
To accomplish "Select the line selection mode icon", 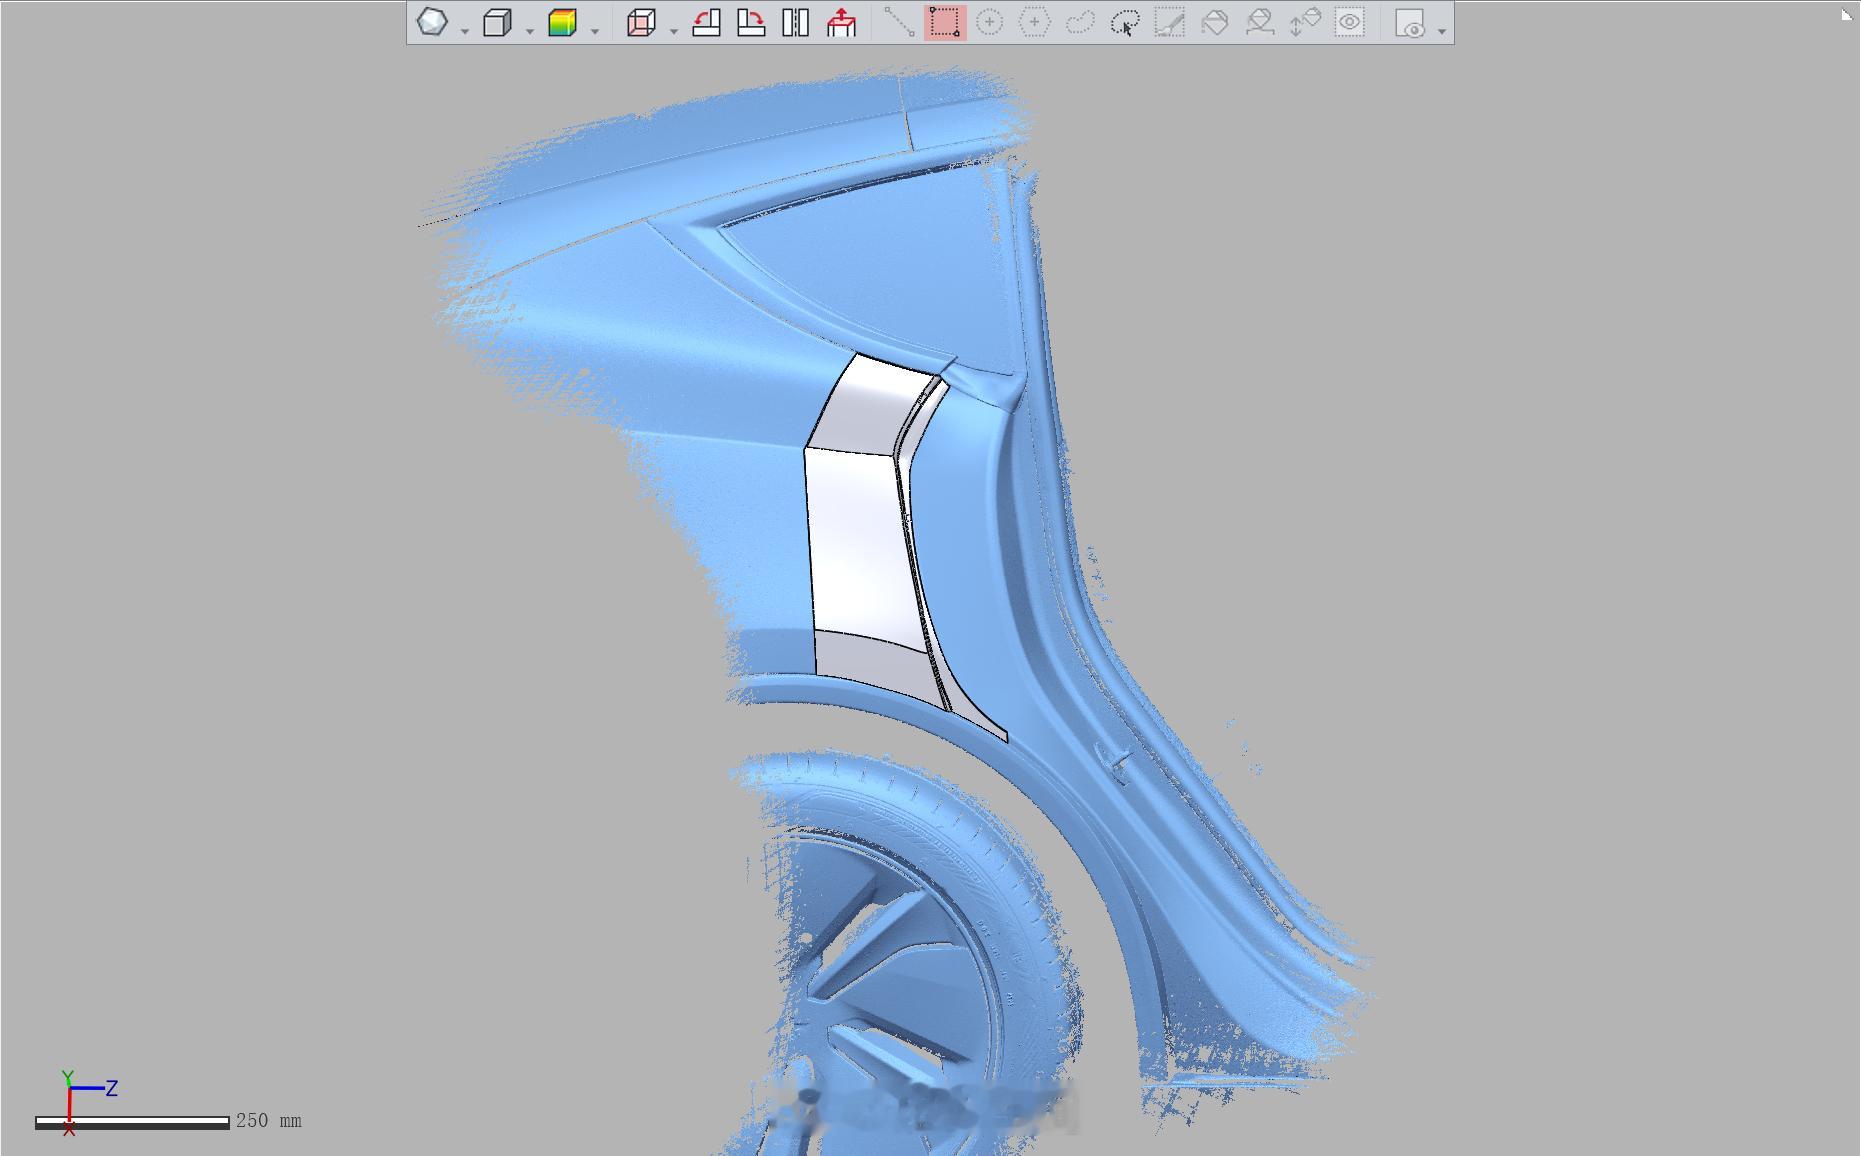I will (899, 22).
